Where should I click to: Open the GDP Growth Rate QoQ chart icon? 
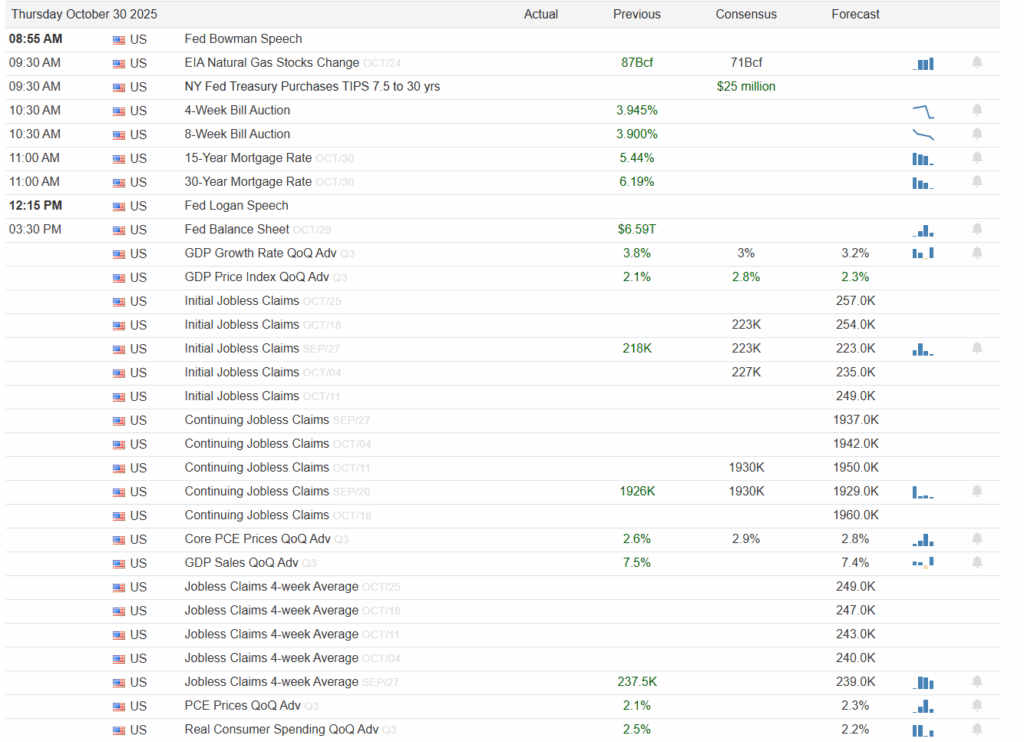pyautogui.click(x=923, y=253)
